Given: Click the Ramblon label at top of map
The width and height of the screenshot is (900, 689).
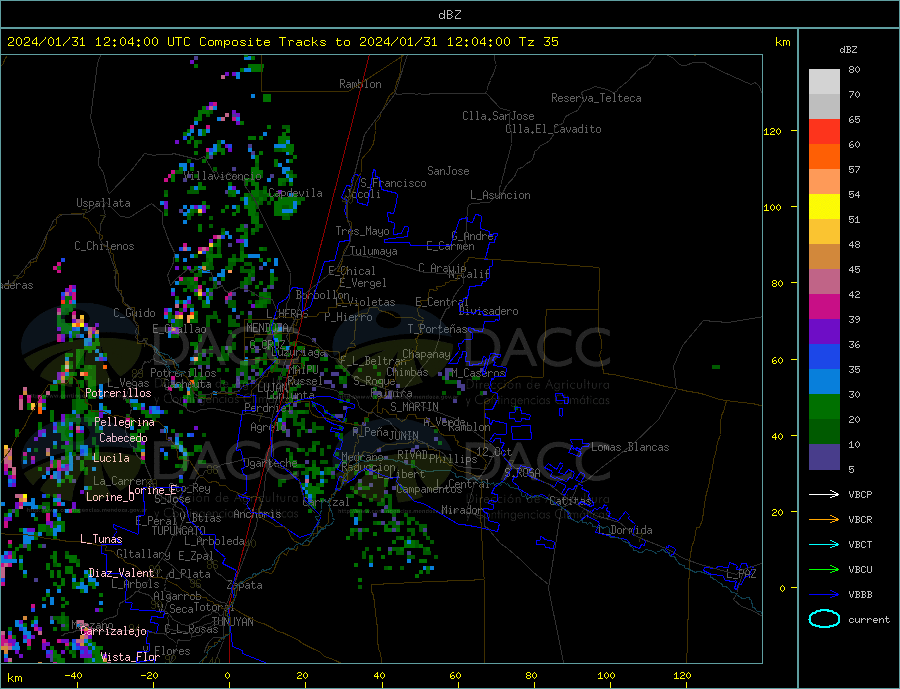Looking at the screenshot, I should coord(360,84).
